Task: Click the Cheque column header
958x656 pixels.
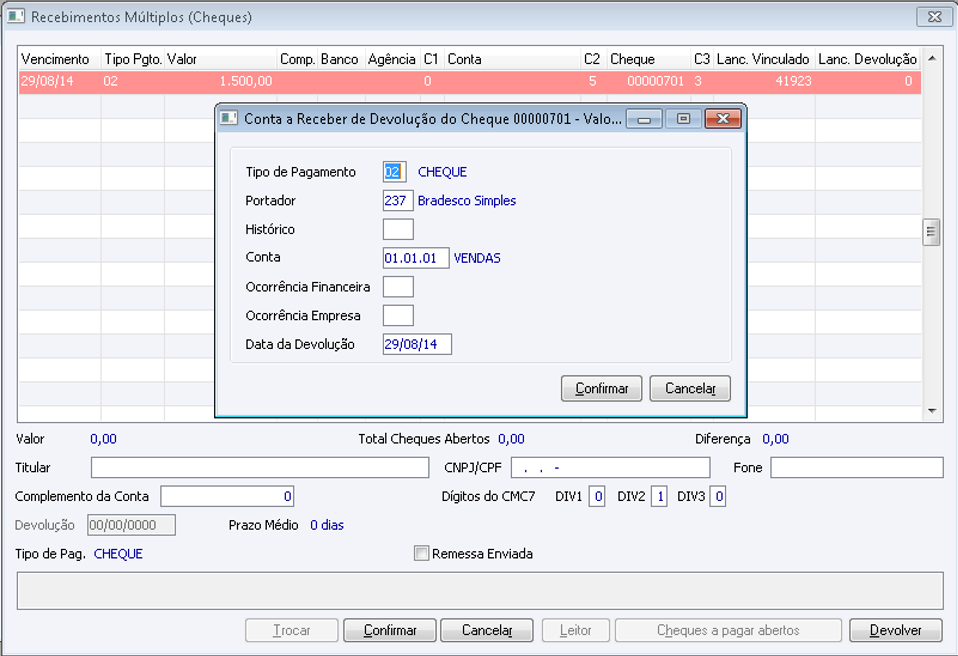Action: tap(649, 59)
